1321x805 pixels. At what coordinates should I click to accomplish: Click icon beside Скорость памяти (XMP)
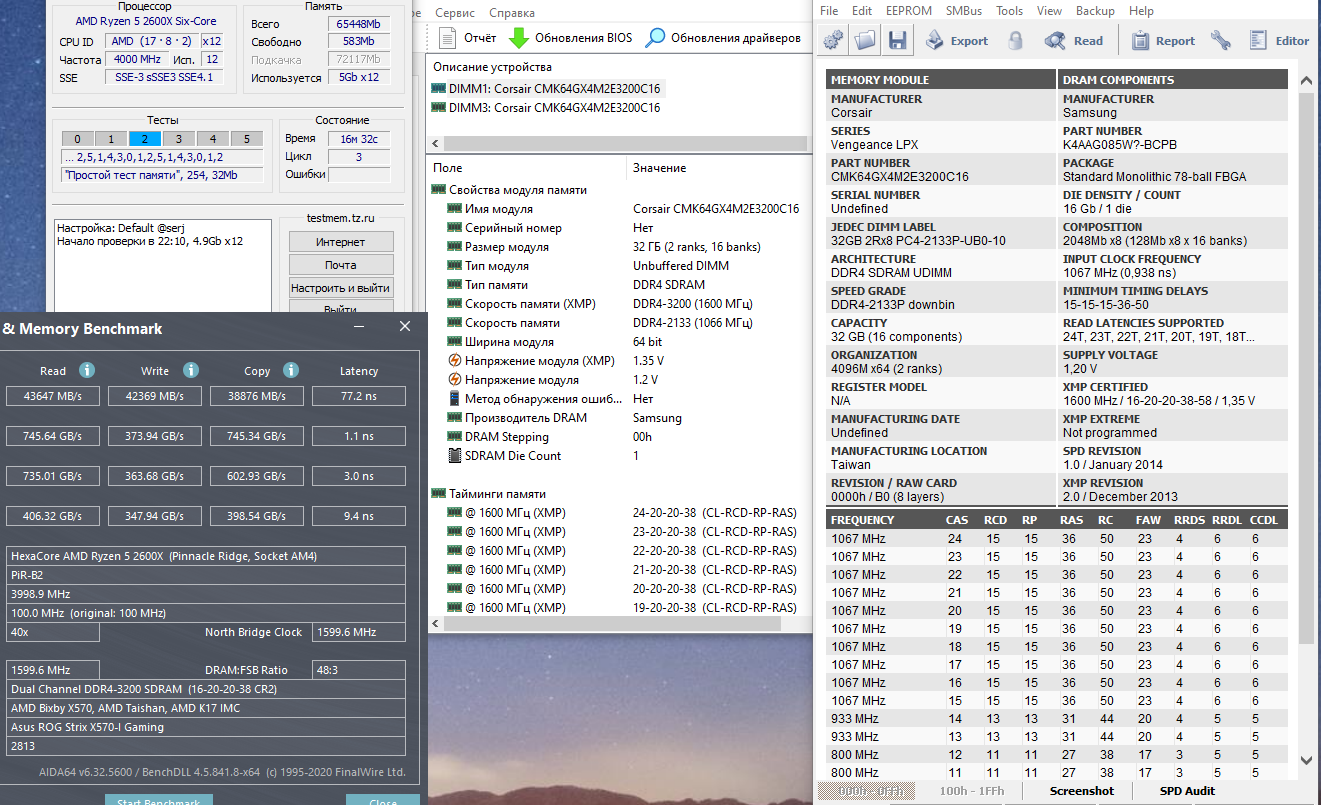pyautogui.click(x=454, y=304)
